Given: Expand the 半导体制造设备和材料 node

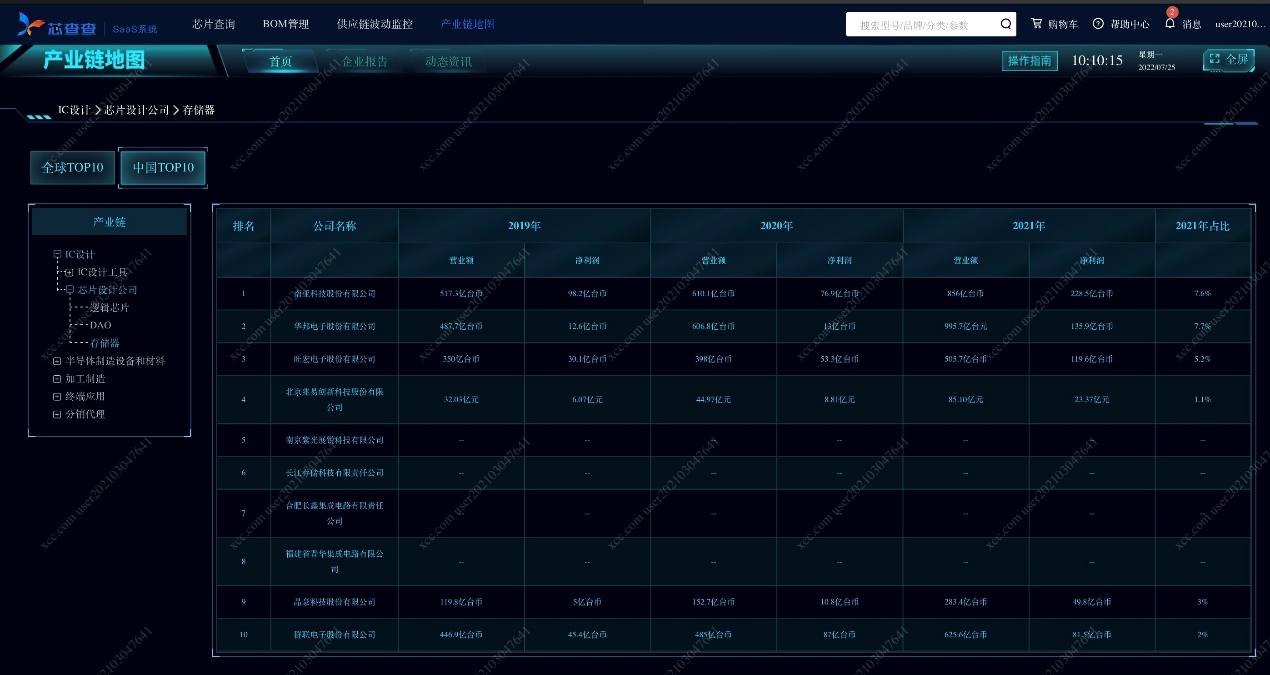Looking at the screenshot, I should pyautogui.click(x=57, y=361).
